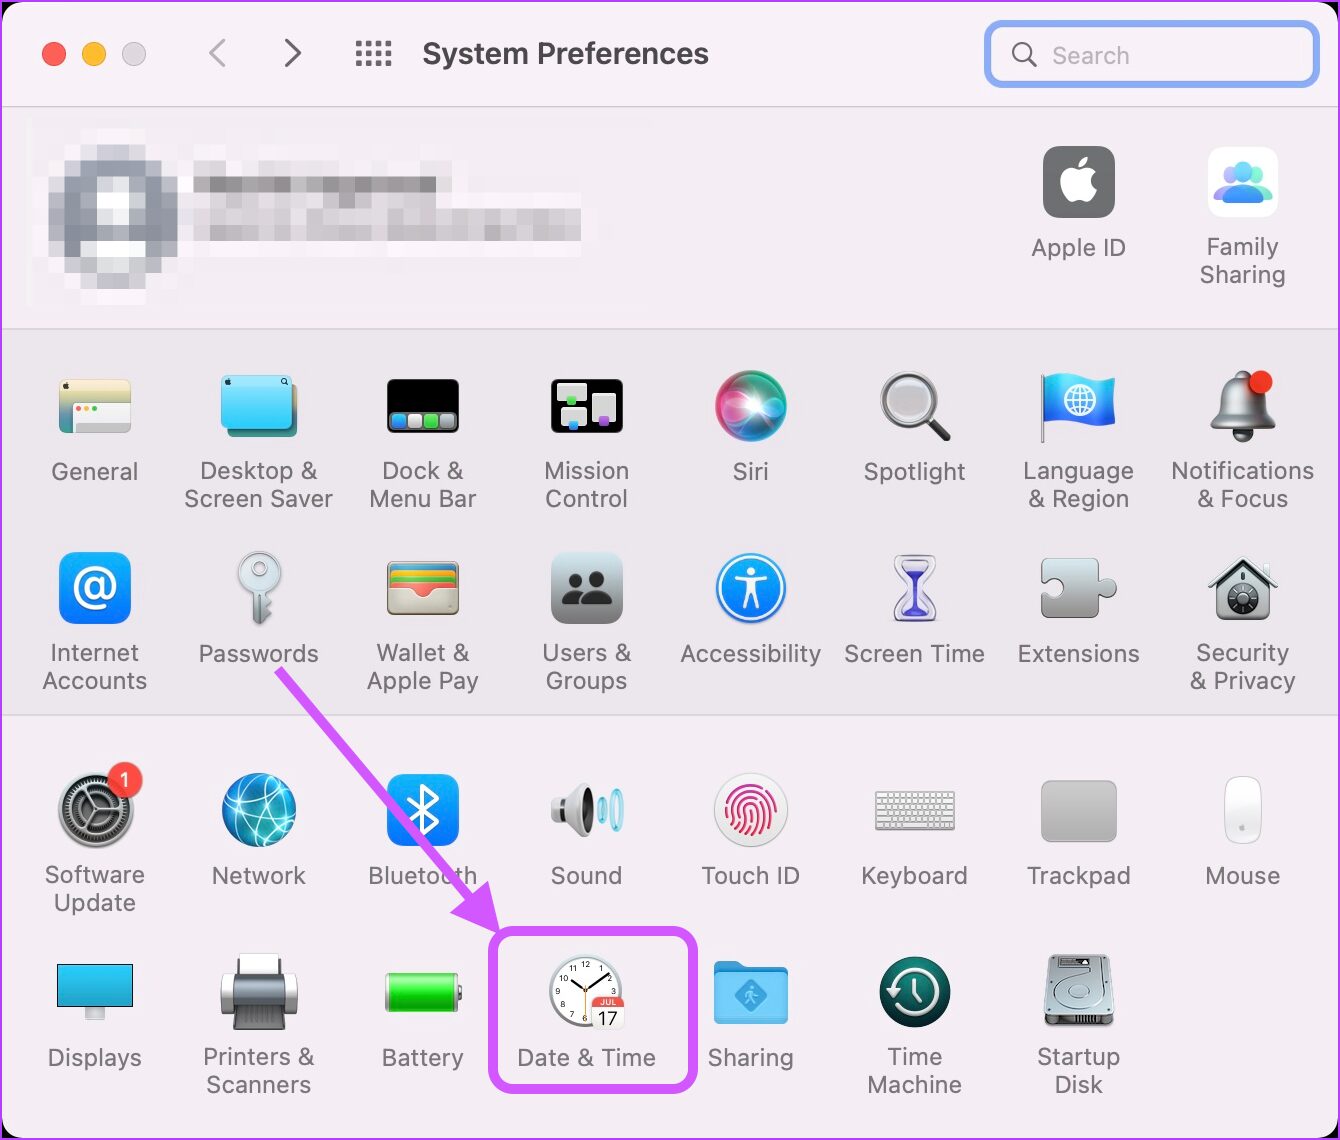The image size is (1340, 1140).
Task: Open the Accessibility preference pane
Action: (751, 589)
